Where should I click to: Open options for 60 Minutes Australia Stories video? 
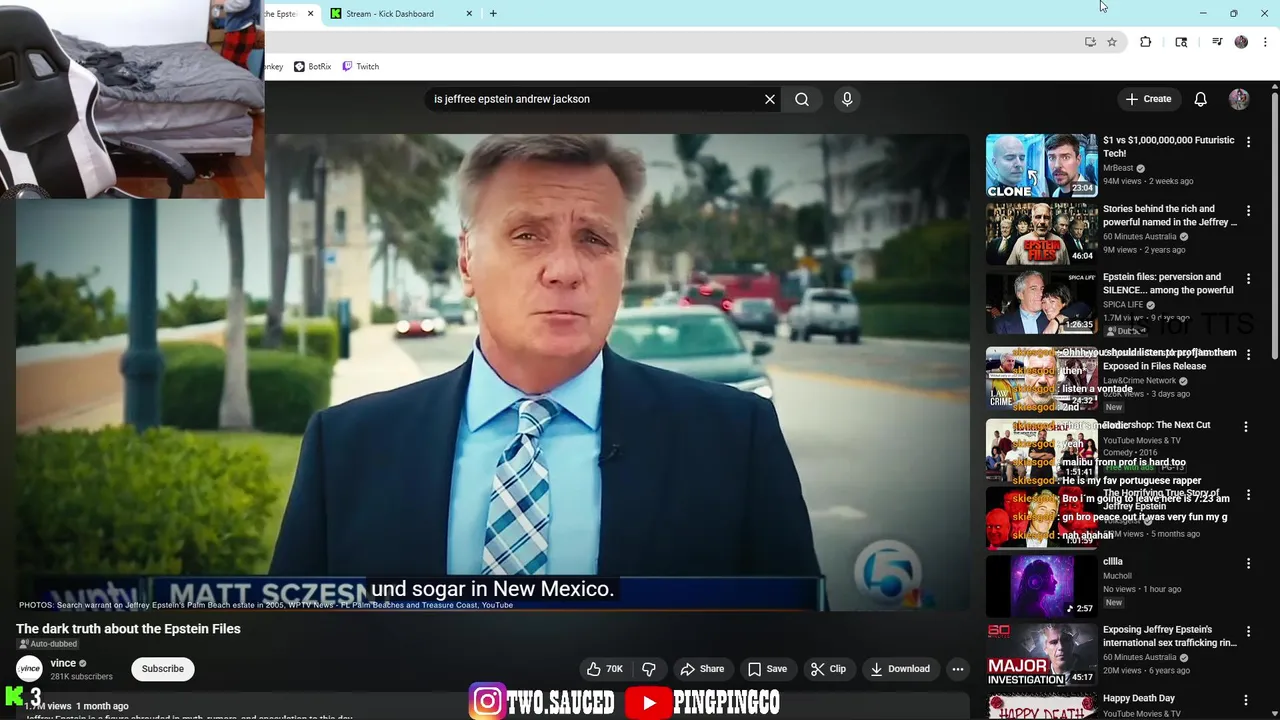(1248, 211)
